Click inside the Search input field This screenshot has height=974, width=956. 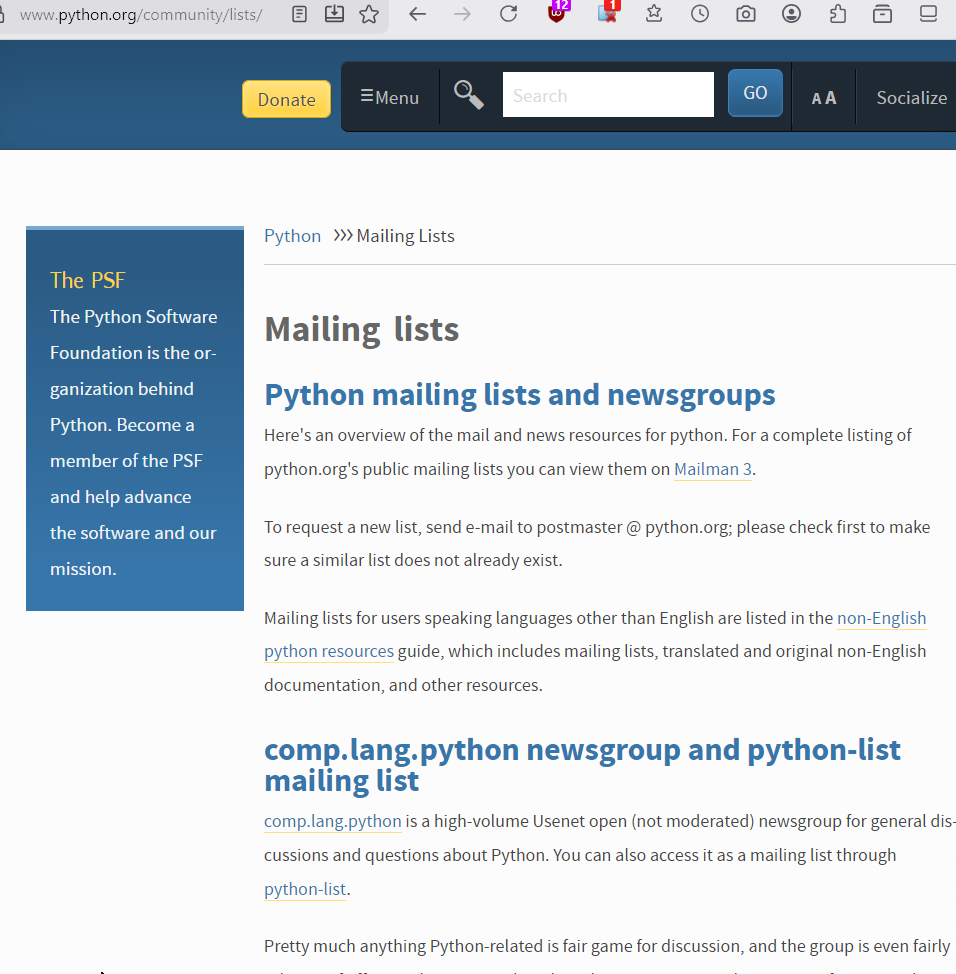(x=607, y=94)
